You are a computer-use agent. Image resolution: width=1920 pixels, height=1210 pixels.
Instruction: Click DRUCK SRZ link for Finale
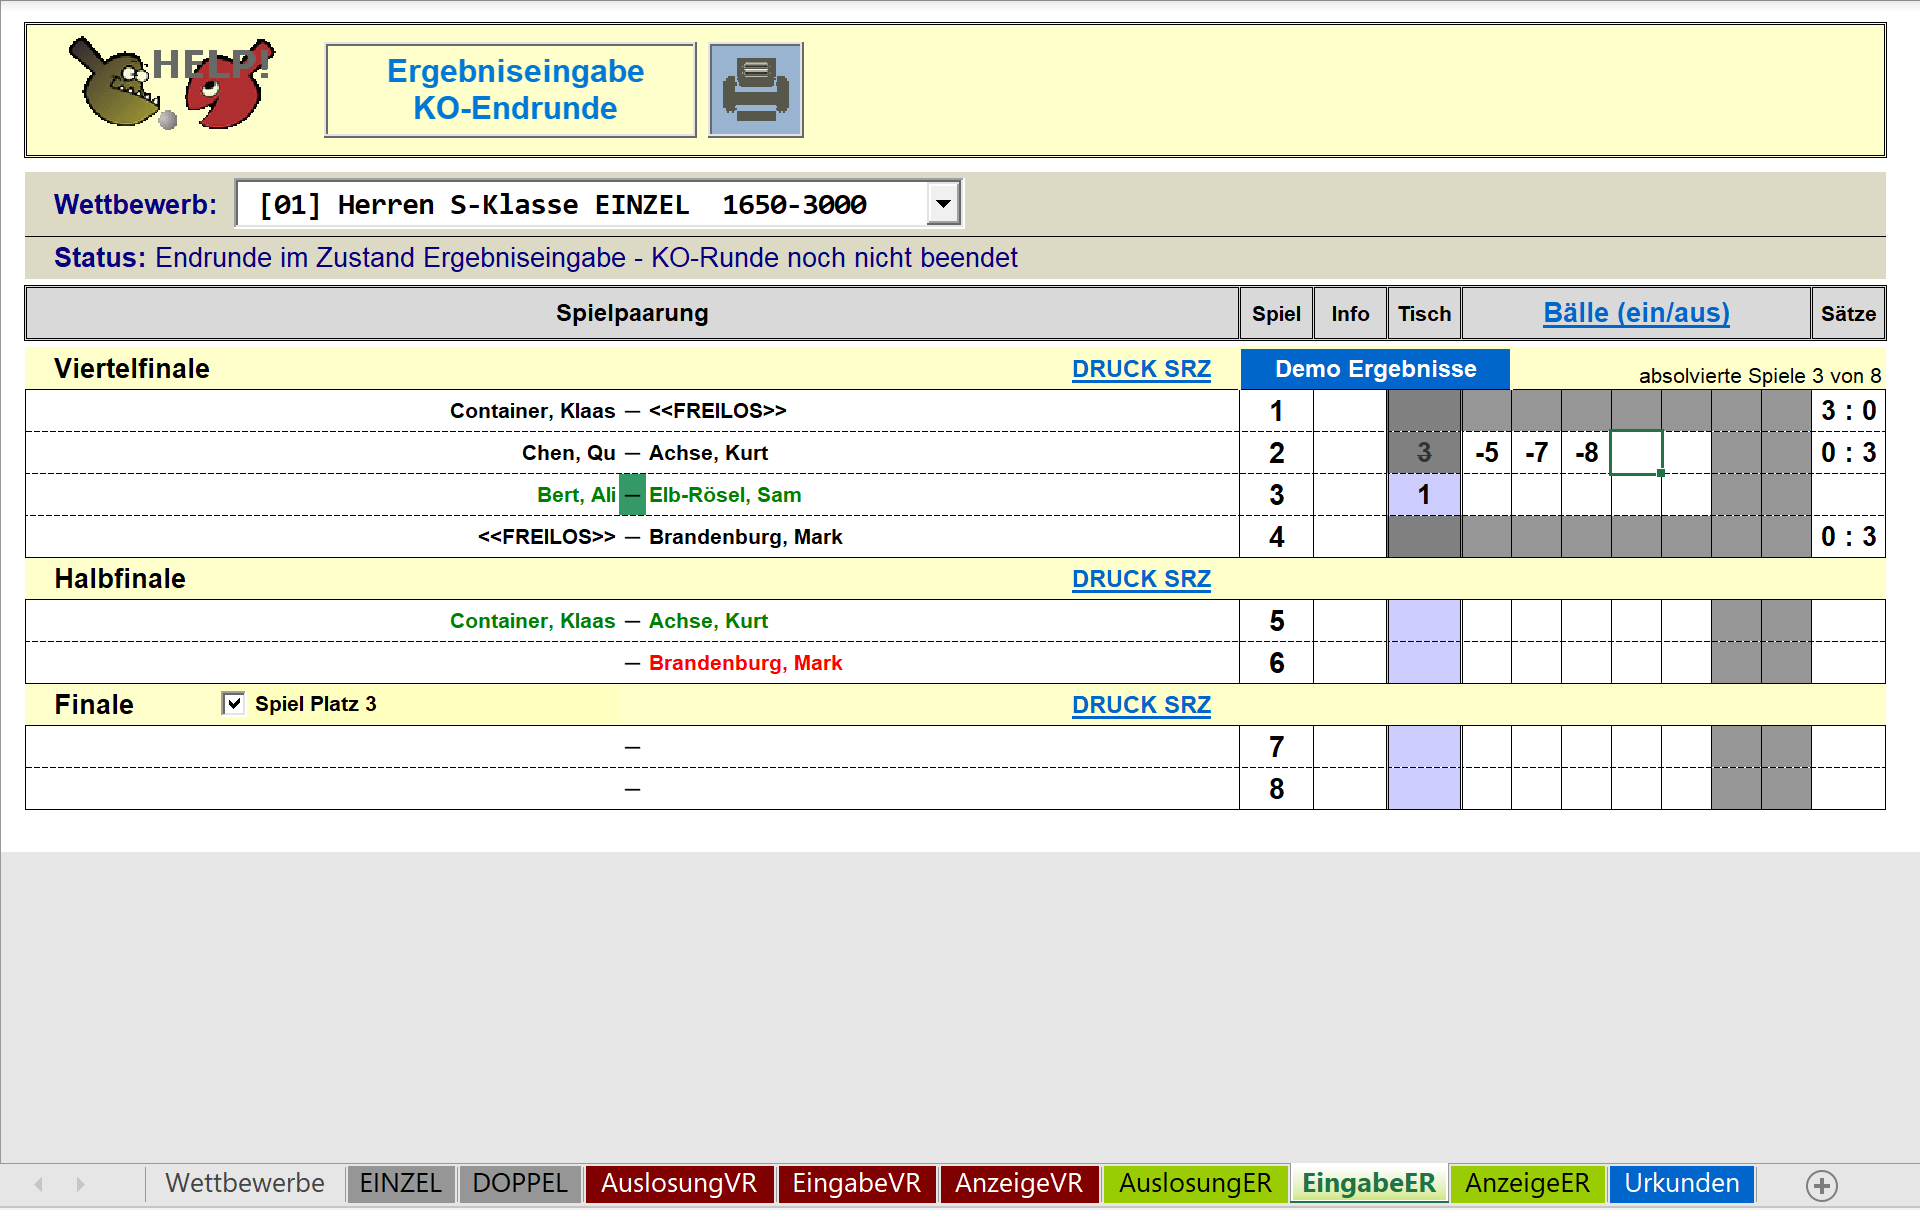click(x=1141, y=705)
